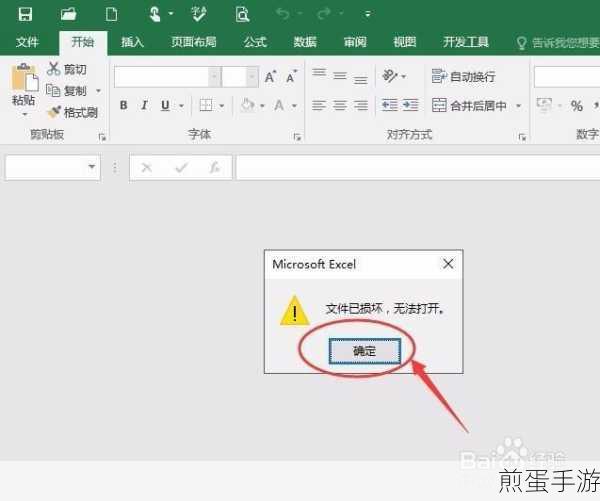Click the Save icon in quick access toolbar
This screenshot has width=600, height=501.
pos(25,15)
